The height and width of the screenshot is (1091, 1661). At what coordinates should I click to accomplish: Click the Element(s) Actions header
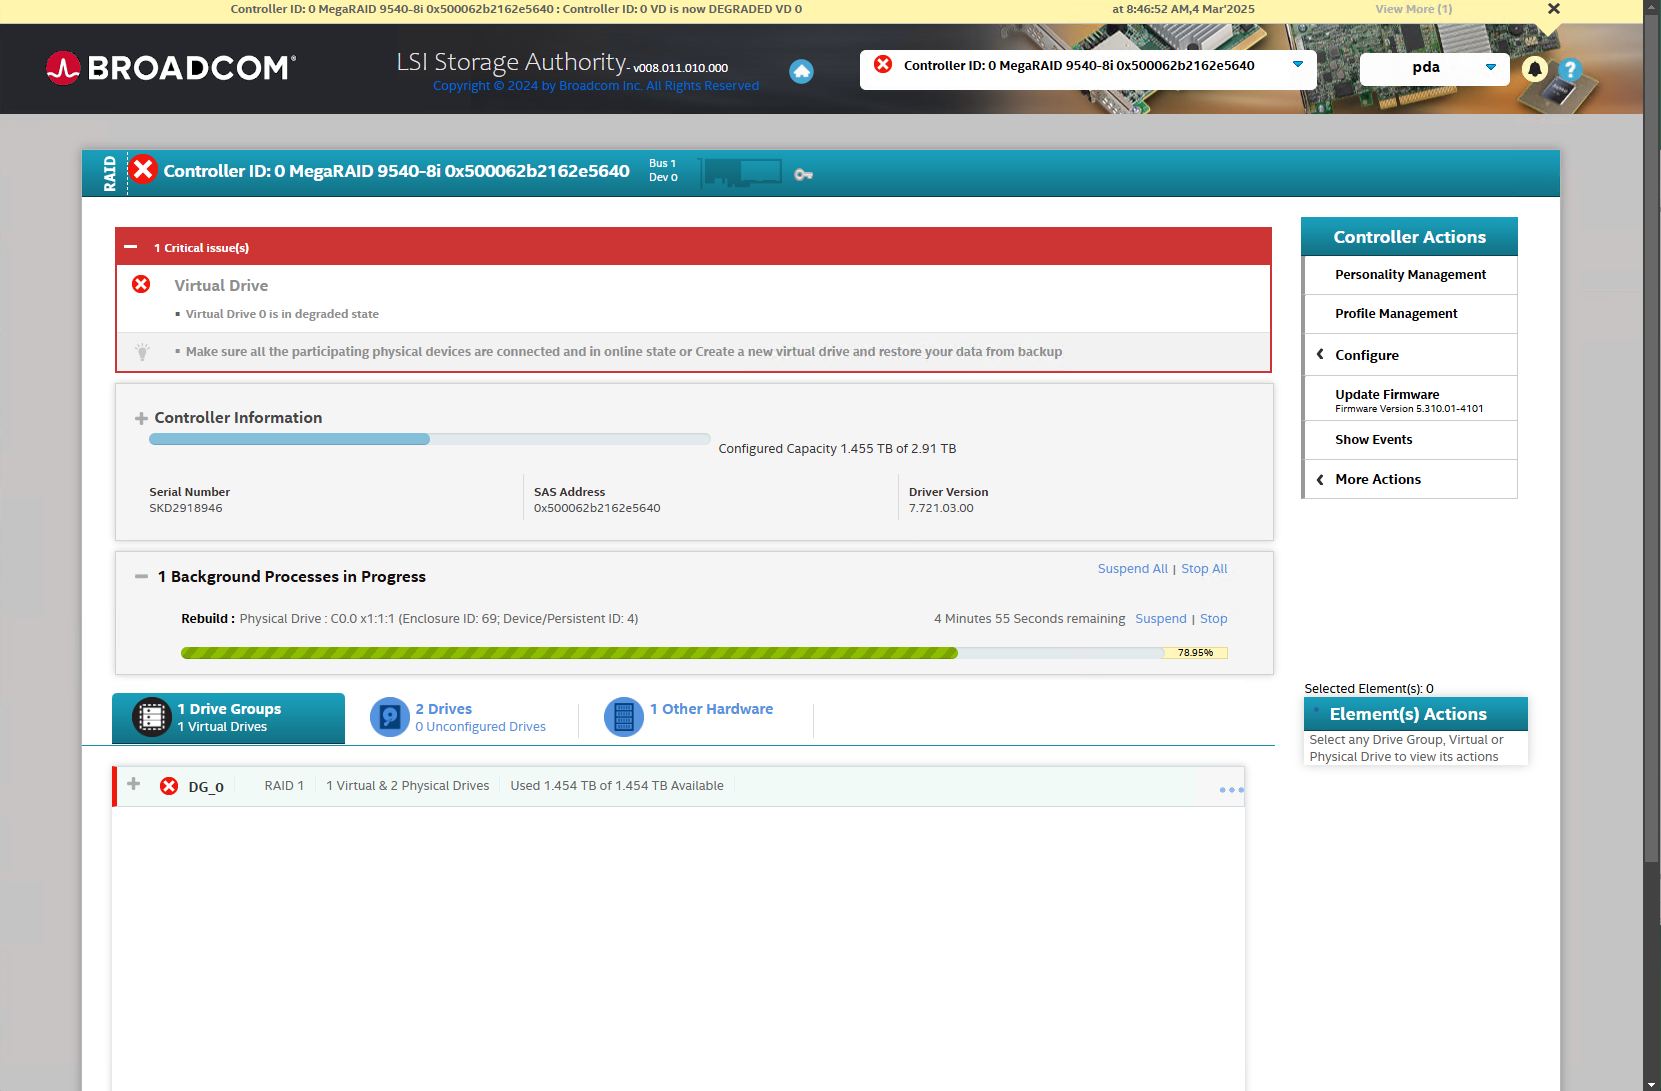[x=1415, y=714]
